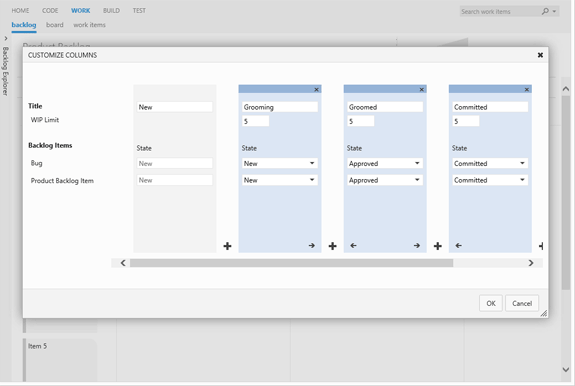Screen dimensions: 575x386
Task: Click the page vertical scrollbar up arrow
Action: click(565, 89)
